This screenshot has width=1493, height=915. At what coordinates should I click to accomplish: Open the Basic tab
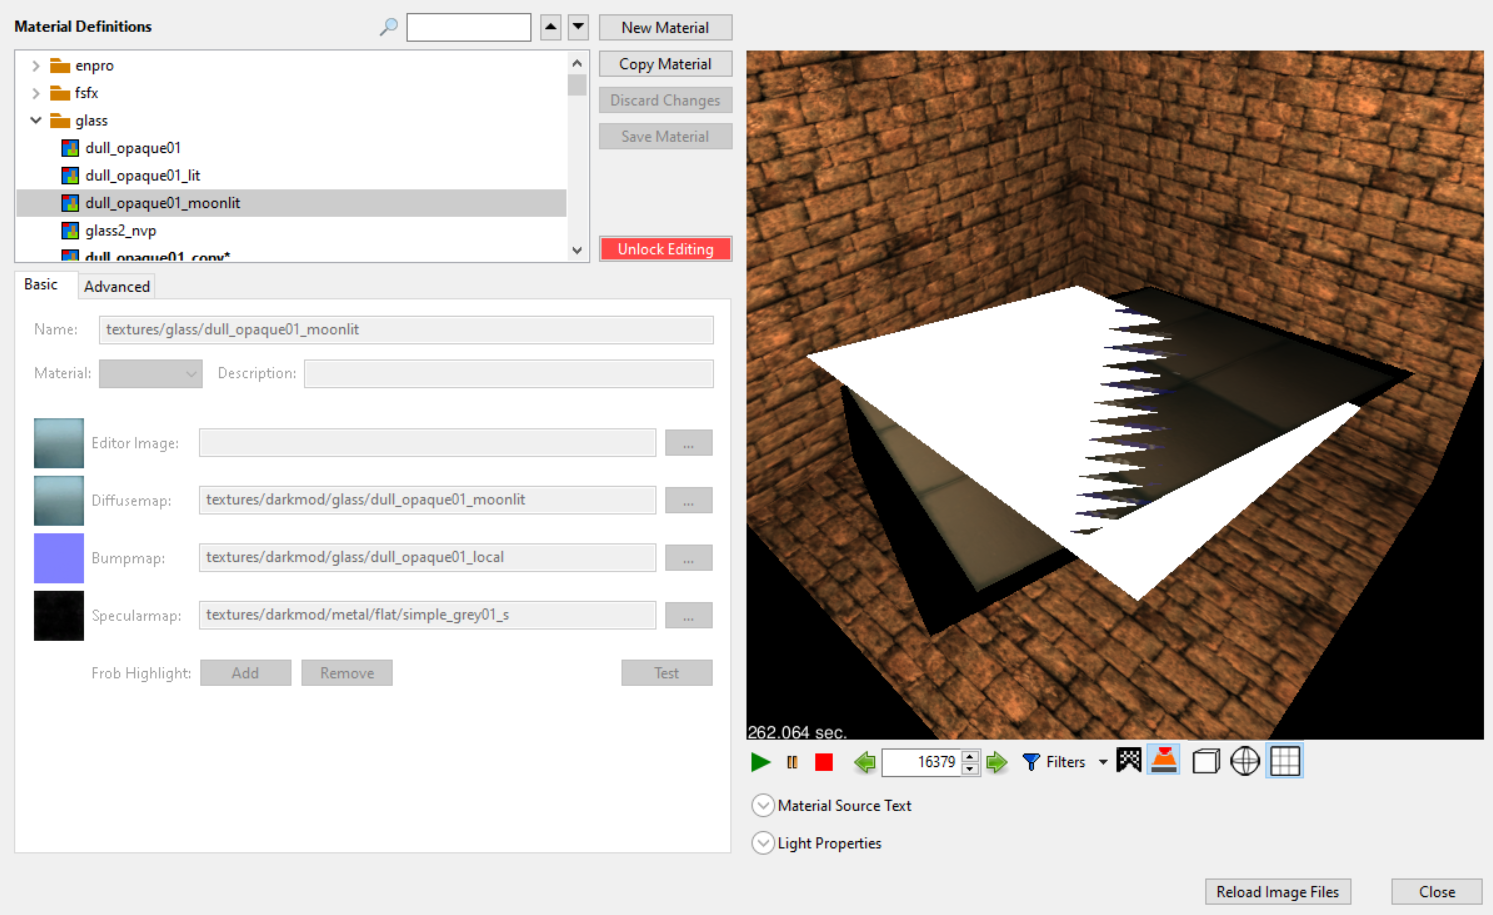coord(41,285)
